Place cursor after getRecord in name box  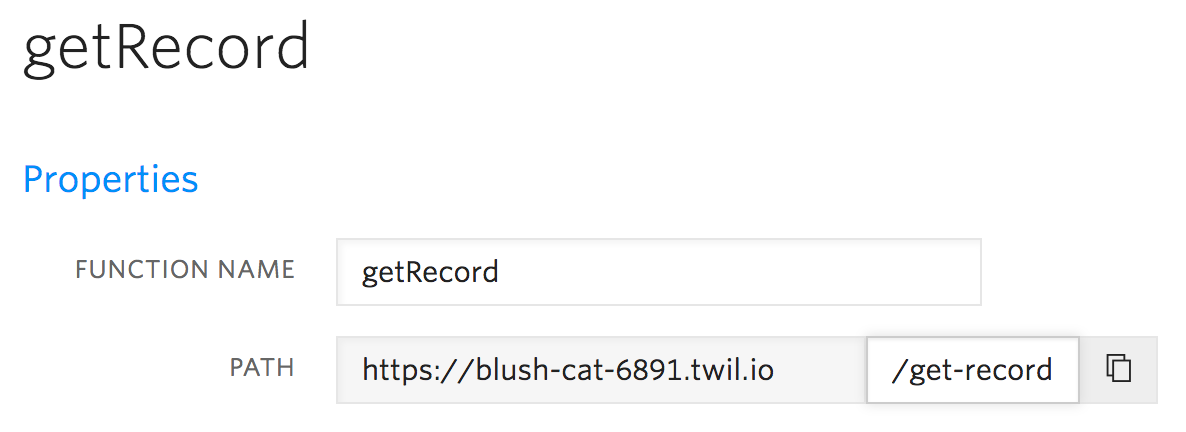click(500, 272)
